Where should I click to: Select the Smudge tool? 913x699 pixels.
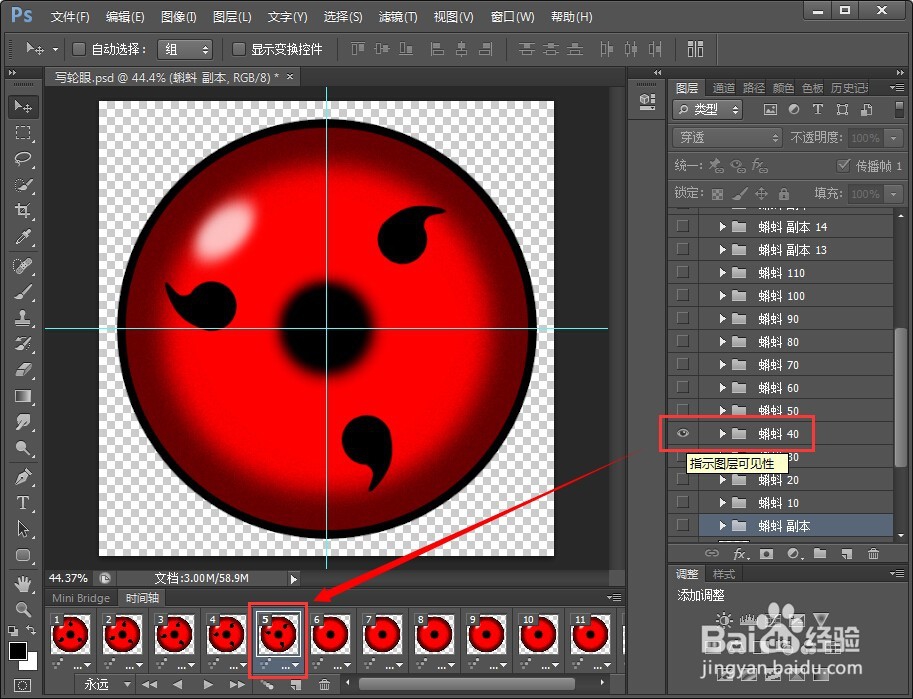coord(23,422)
